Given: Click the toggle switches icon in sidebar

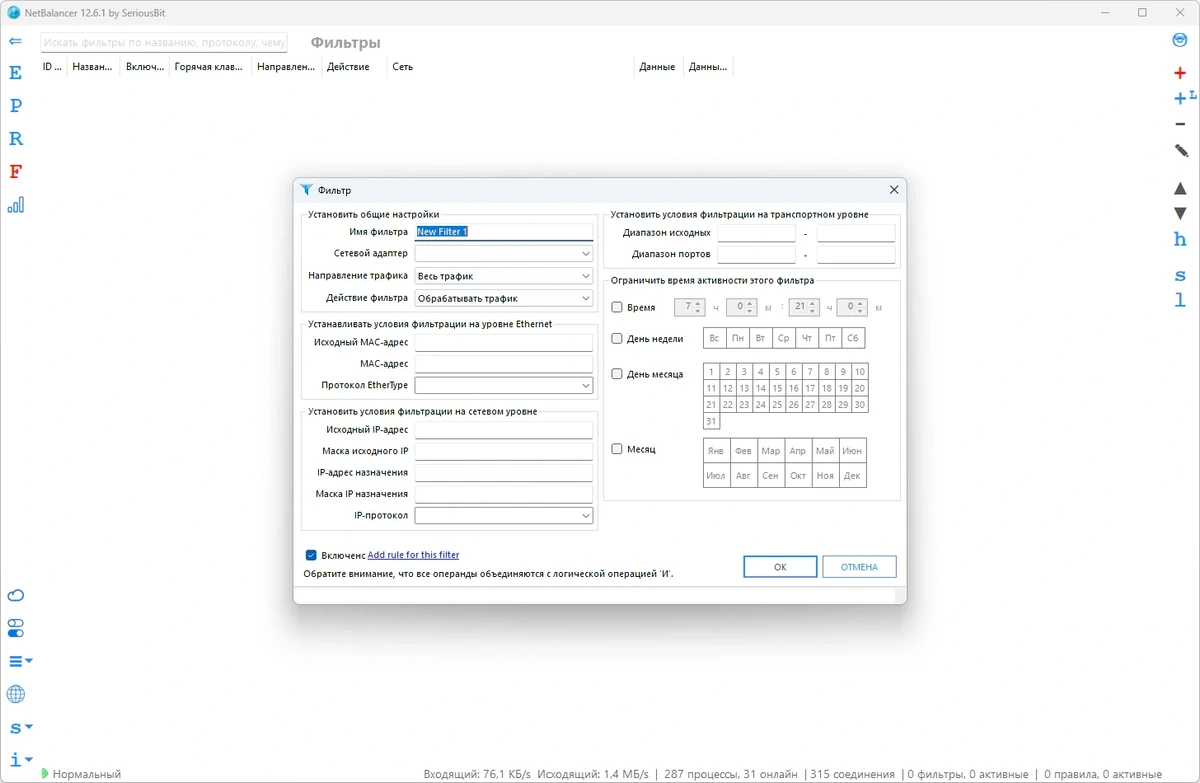Looking at the screenshot, I should coord(15,629).
